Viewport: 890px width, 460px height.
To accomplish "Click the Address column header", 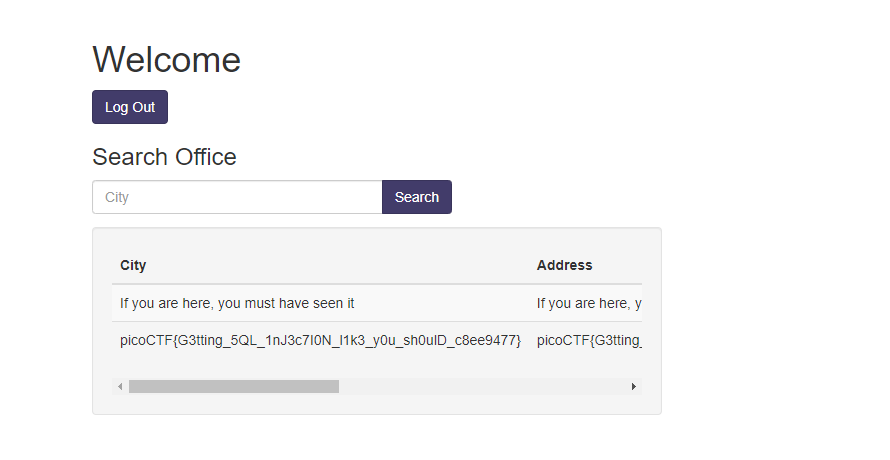I will pyautogui.click(x=564, y=265).
